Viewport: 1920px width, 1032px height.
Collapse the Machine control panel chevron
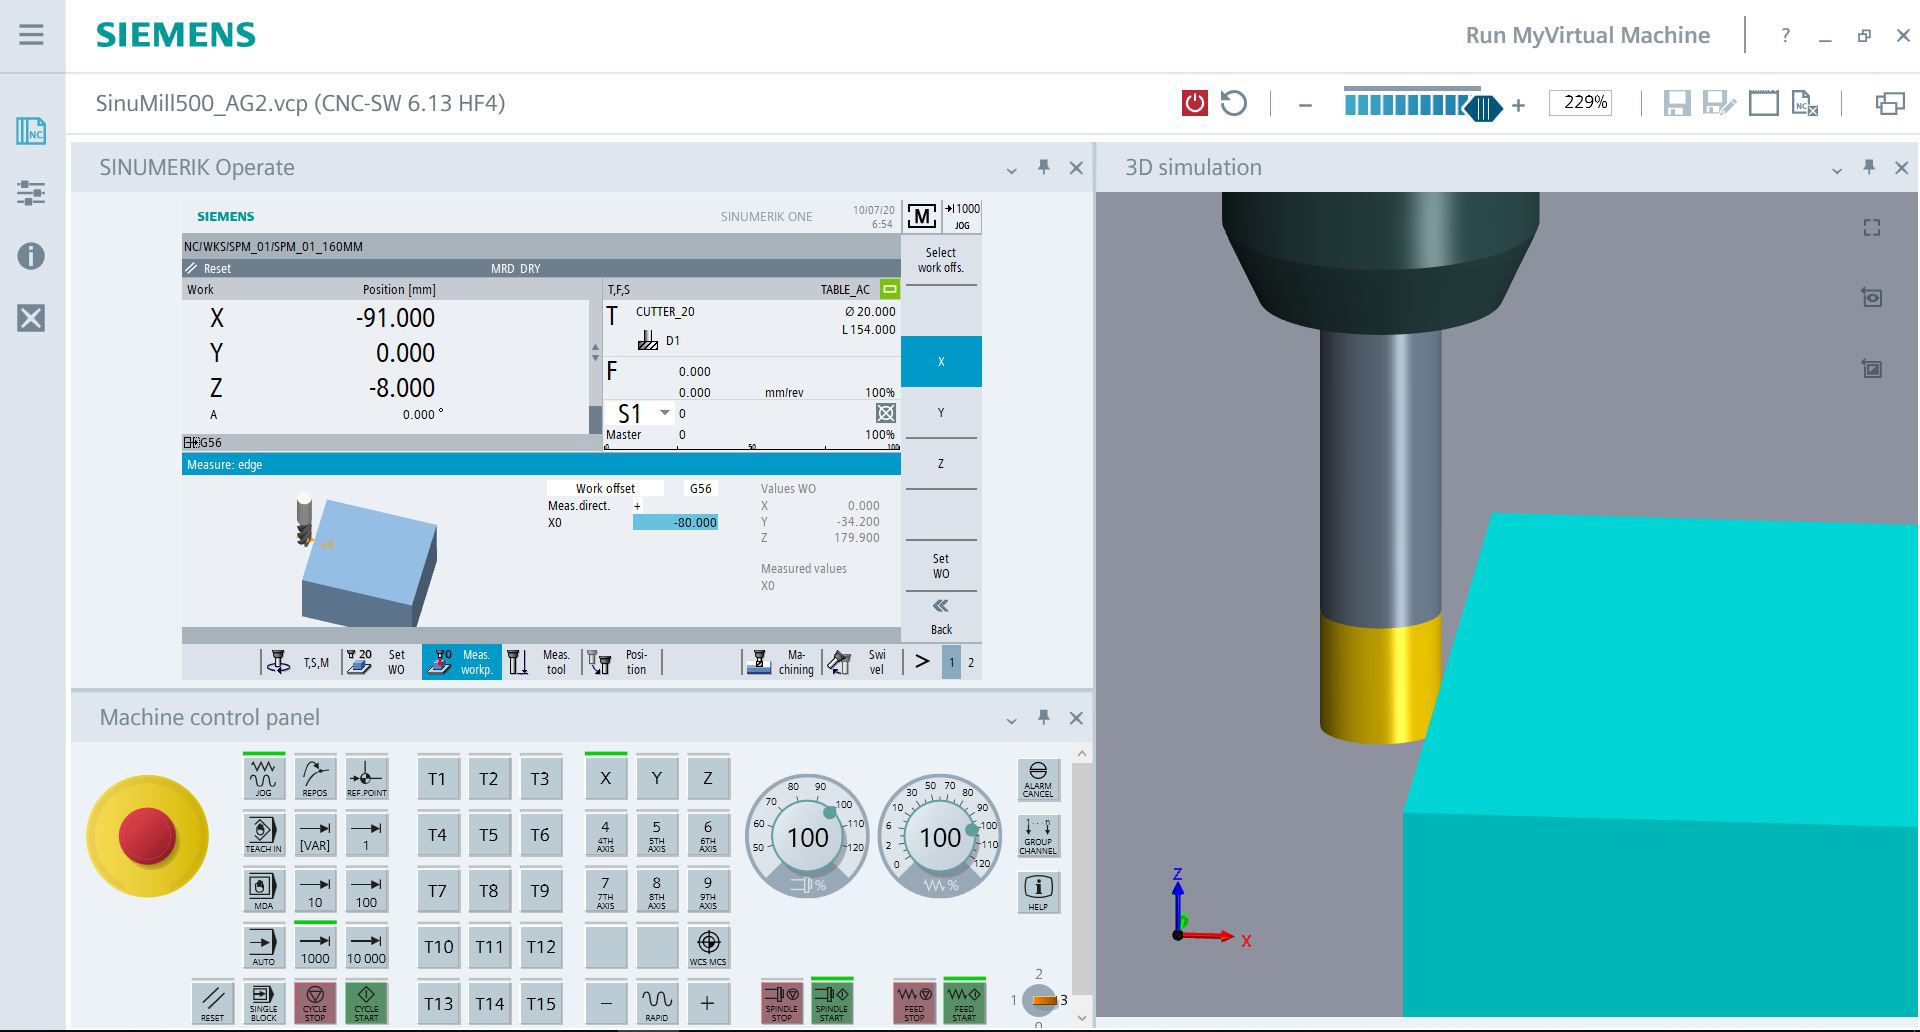click(x=1013, y=718)
